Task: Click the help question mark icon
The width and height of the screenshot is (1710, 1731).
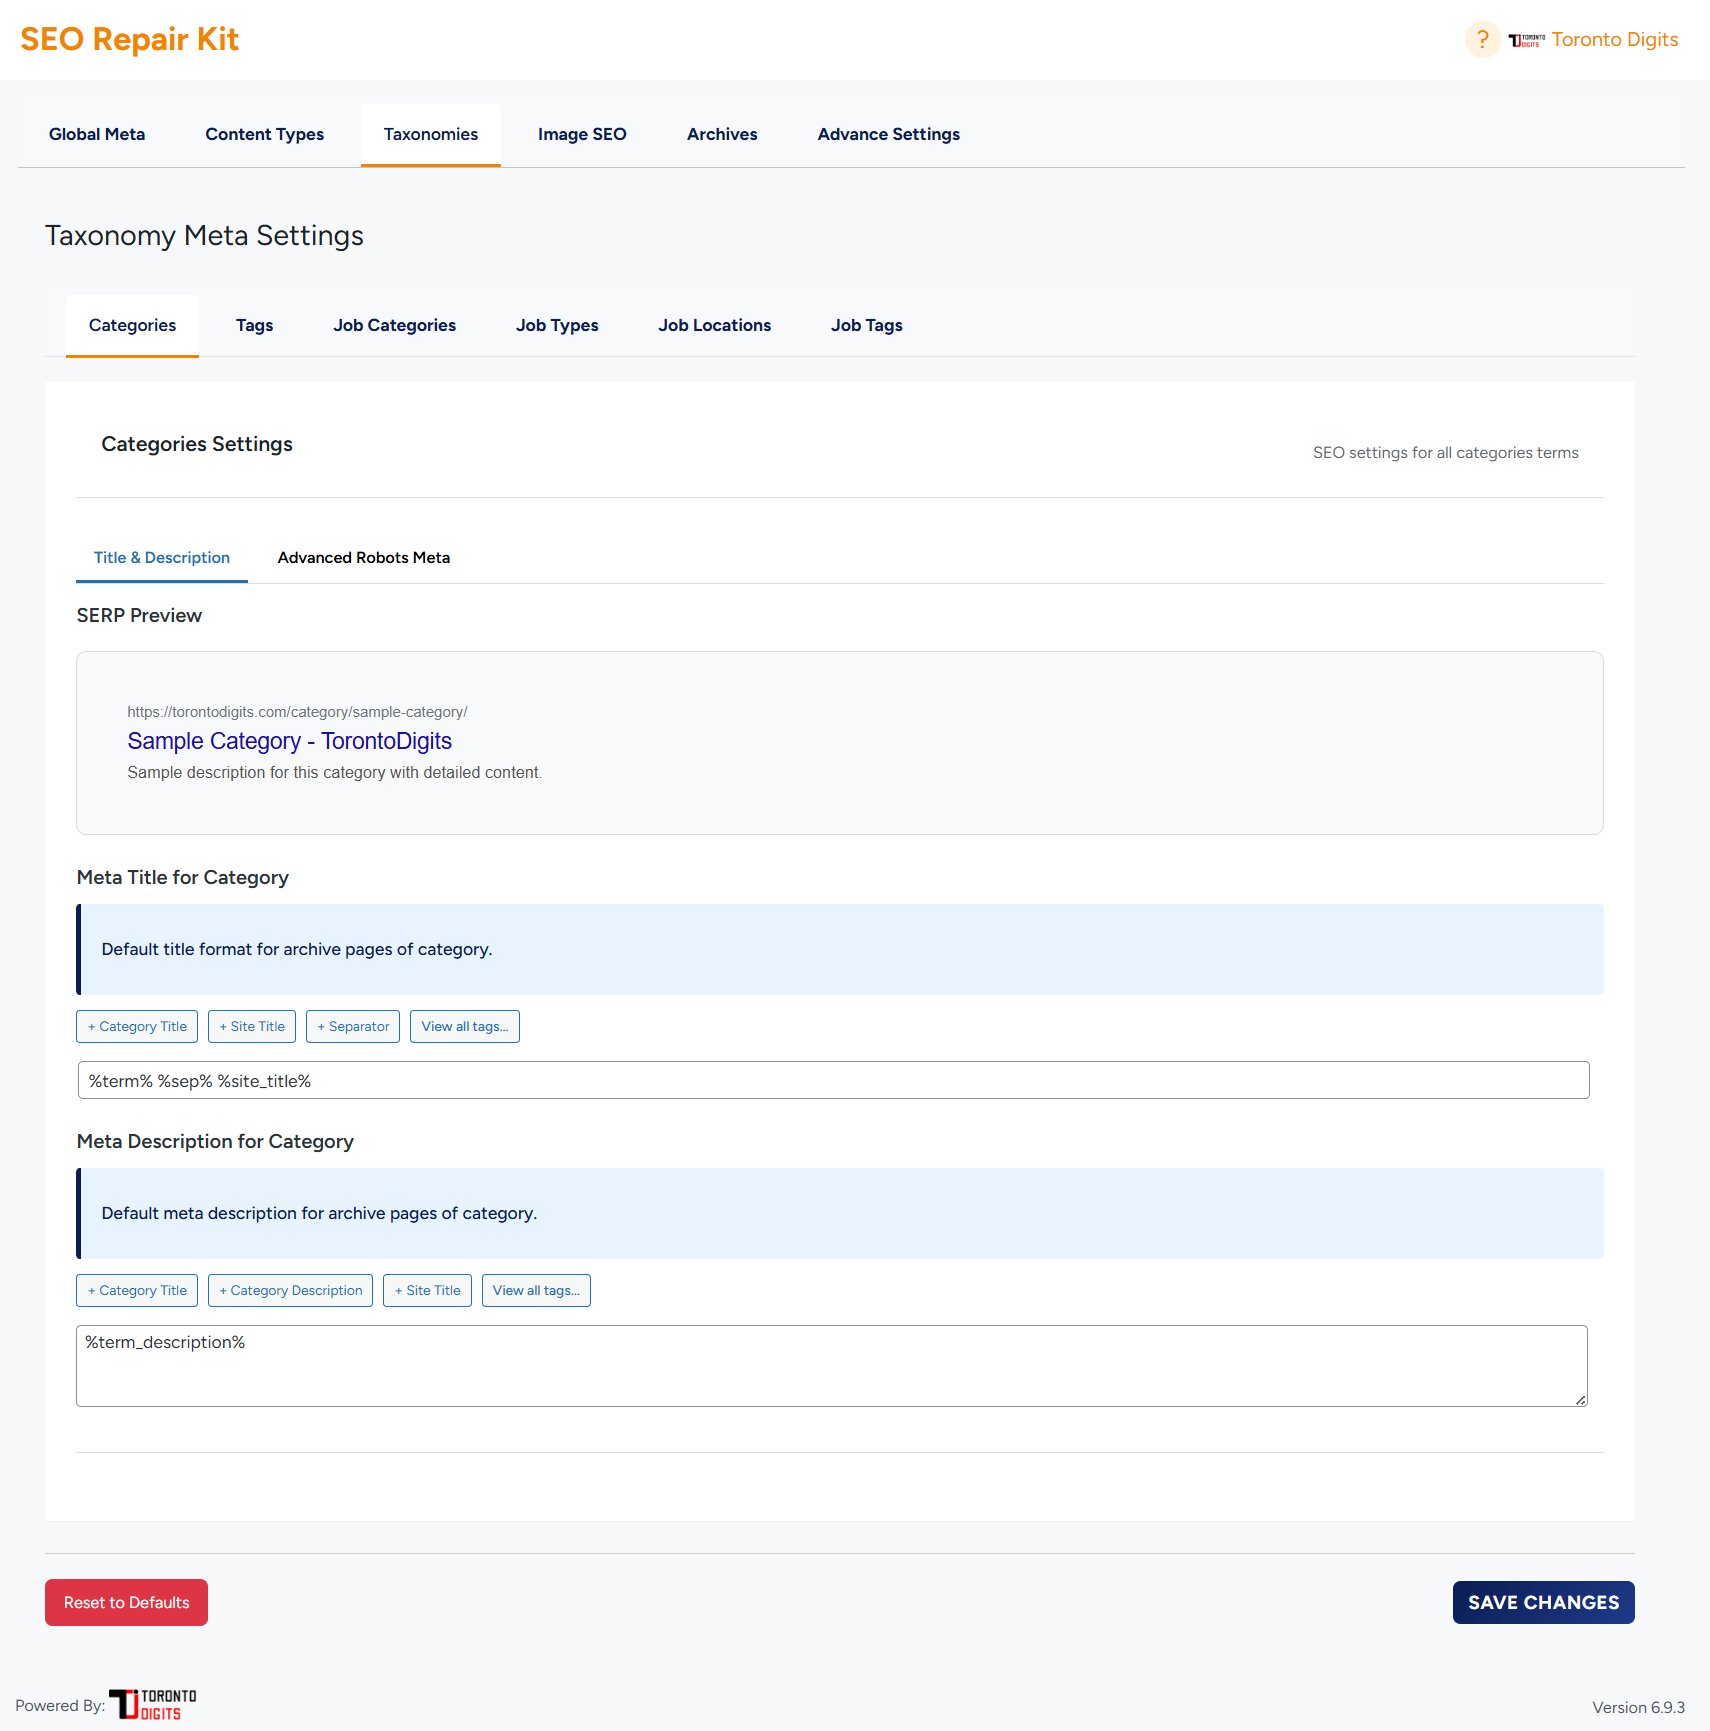Action: pos(1482,40)
